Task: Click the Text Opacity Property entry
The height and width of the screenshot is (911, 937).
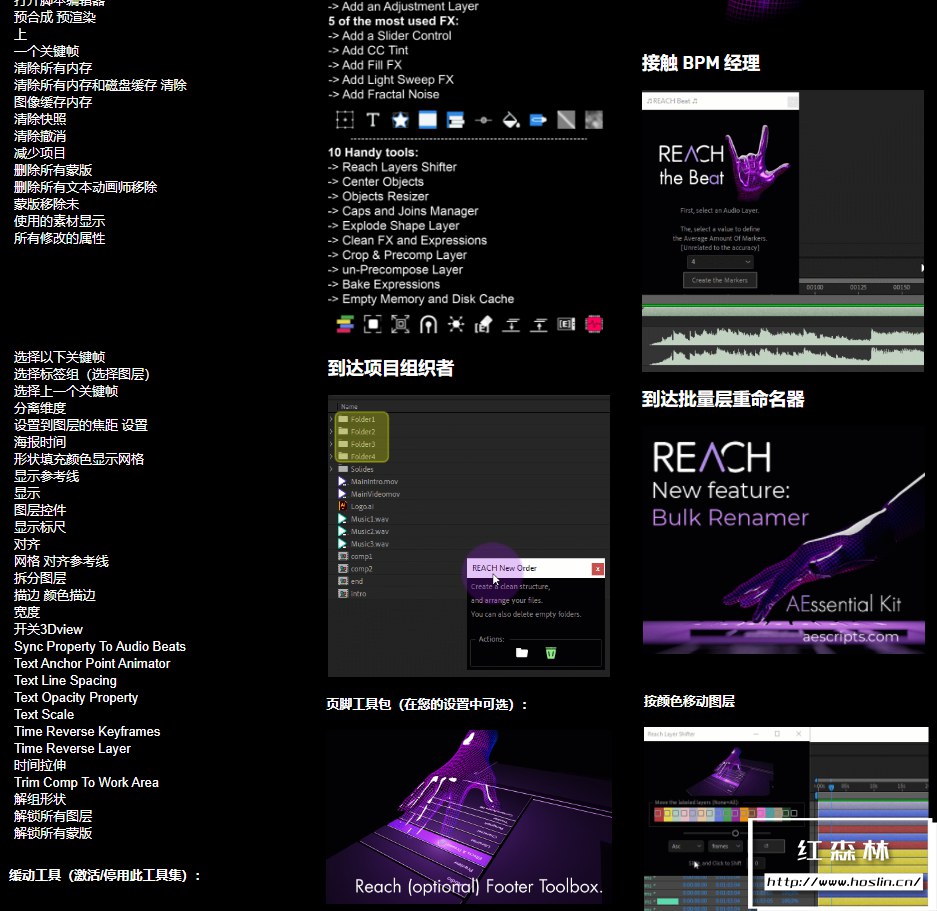Action: 76,698
